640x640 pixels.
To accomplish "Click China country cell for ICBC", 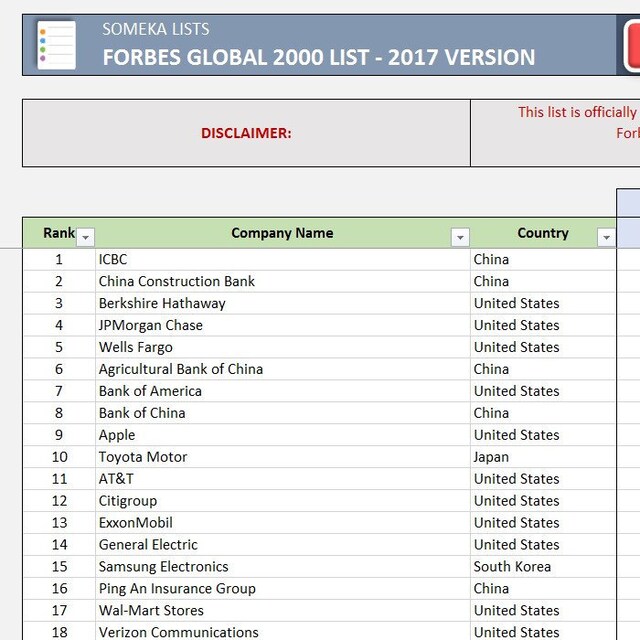I will tap(543, 259).
